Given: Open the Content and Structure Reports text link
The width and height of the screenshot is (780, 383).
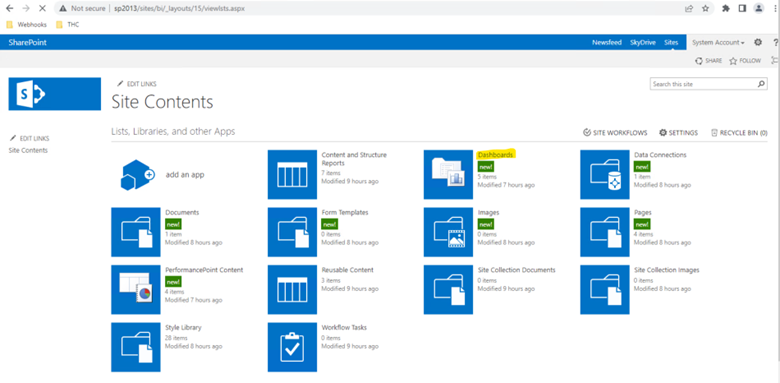Looking at the screenshot, I should [354, 159].
